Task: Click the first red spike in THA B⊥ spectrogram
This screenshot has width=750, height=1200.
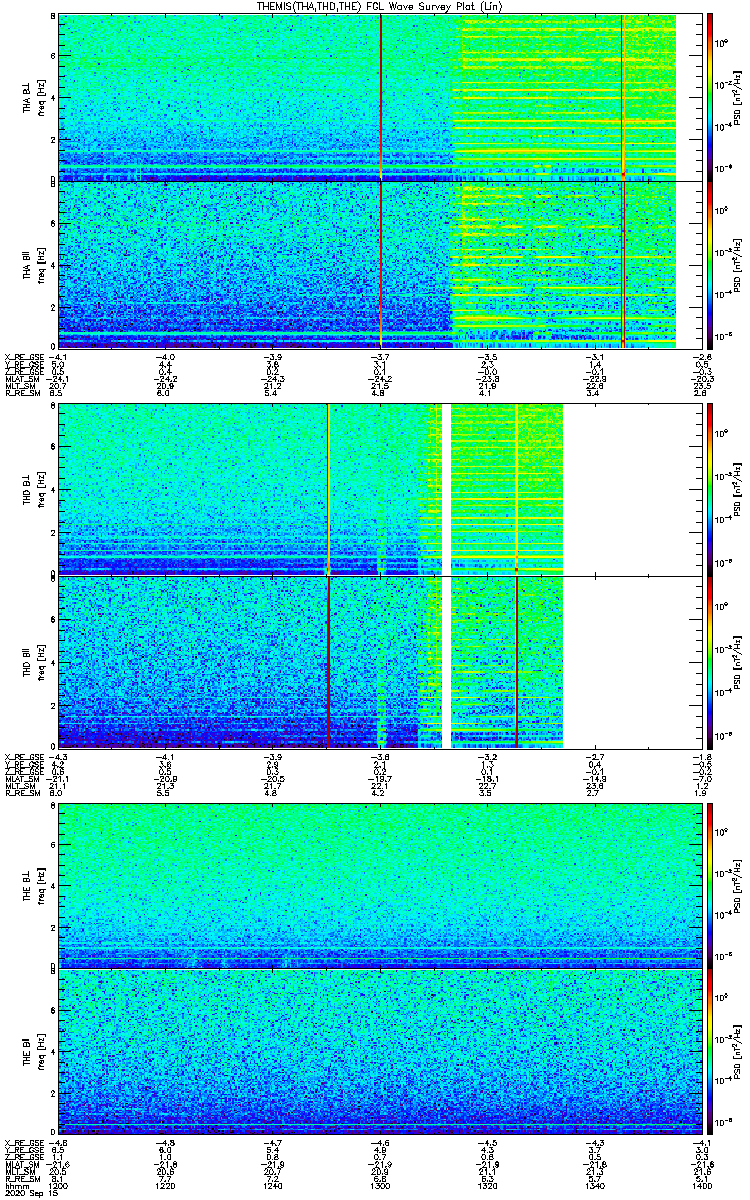Action: point(381,97)
